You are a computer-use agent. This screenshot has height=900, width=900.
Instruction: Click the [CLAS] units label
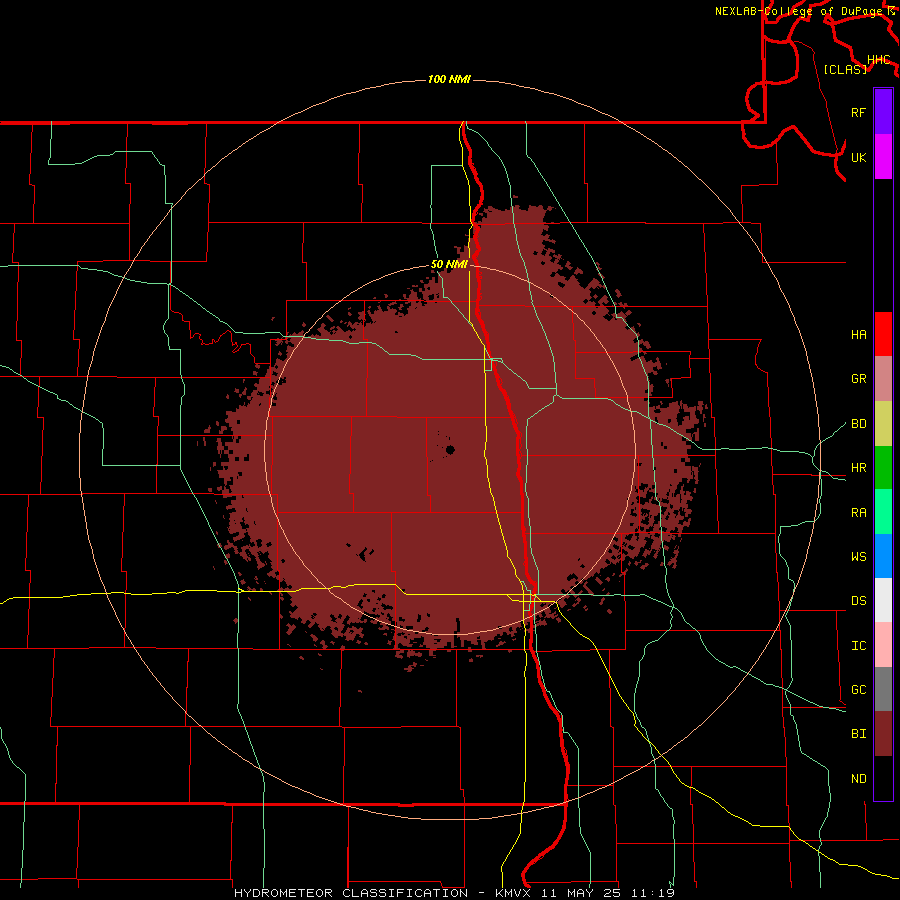[x=845, y=69]
